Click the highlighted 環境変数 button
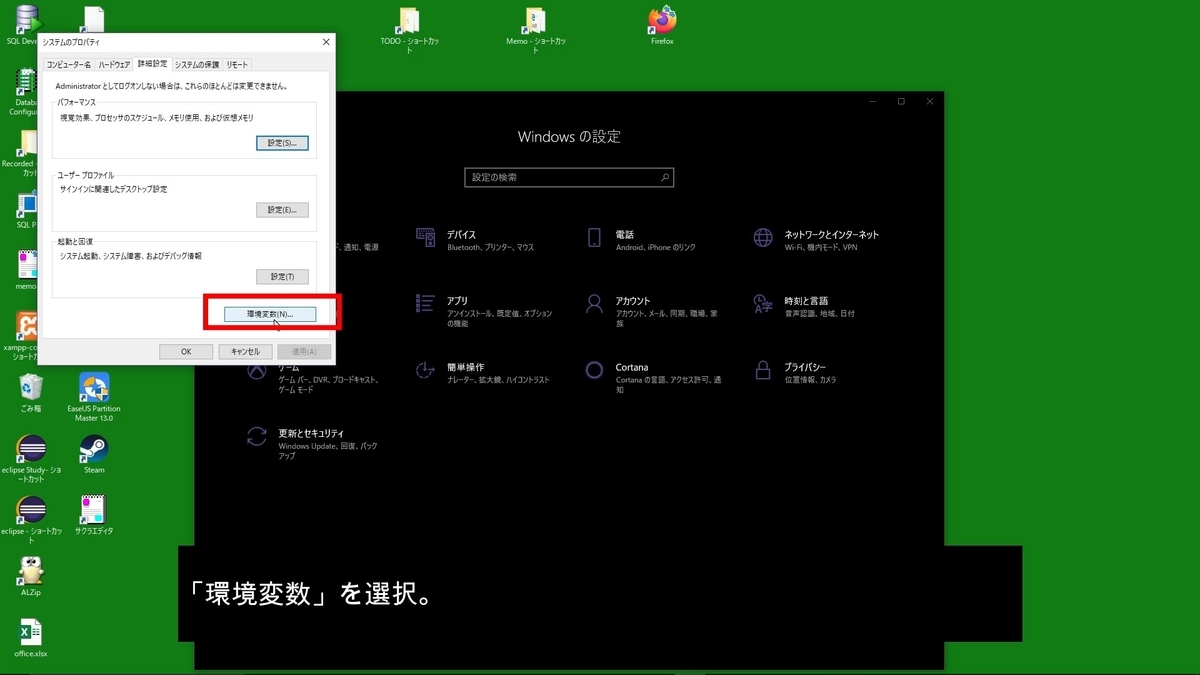 coord(271,313)
